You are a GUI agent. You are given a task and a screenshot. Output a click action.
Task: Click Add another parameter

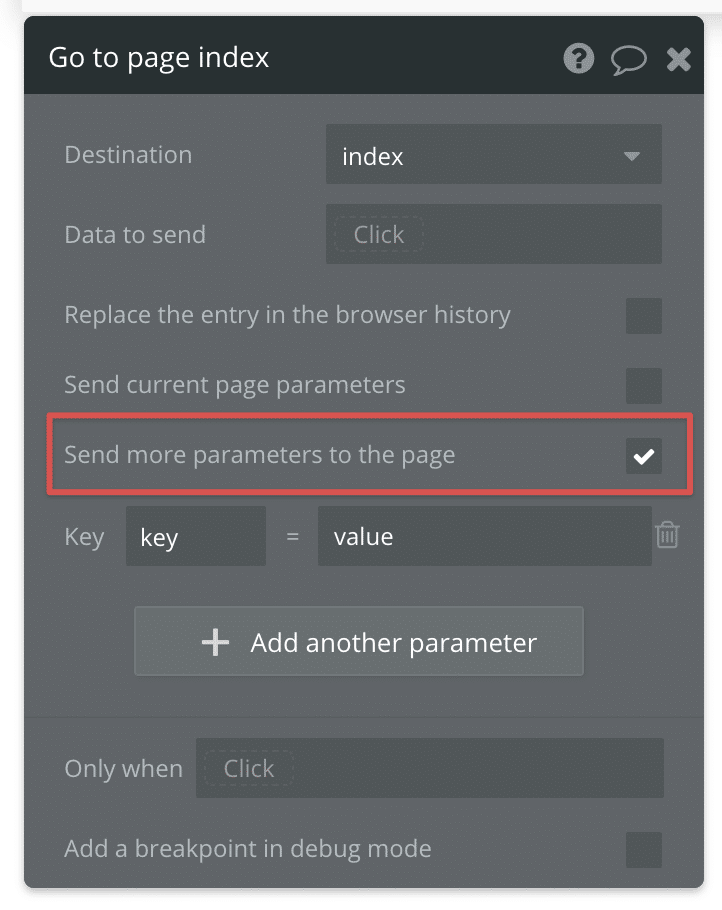(358, 644)
